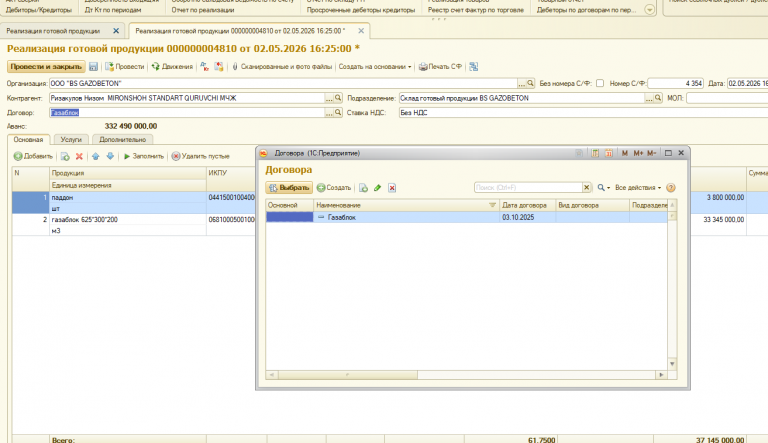
Task: Switch to Дополнительно tab
Action: pos(122,140)
